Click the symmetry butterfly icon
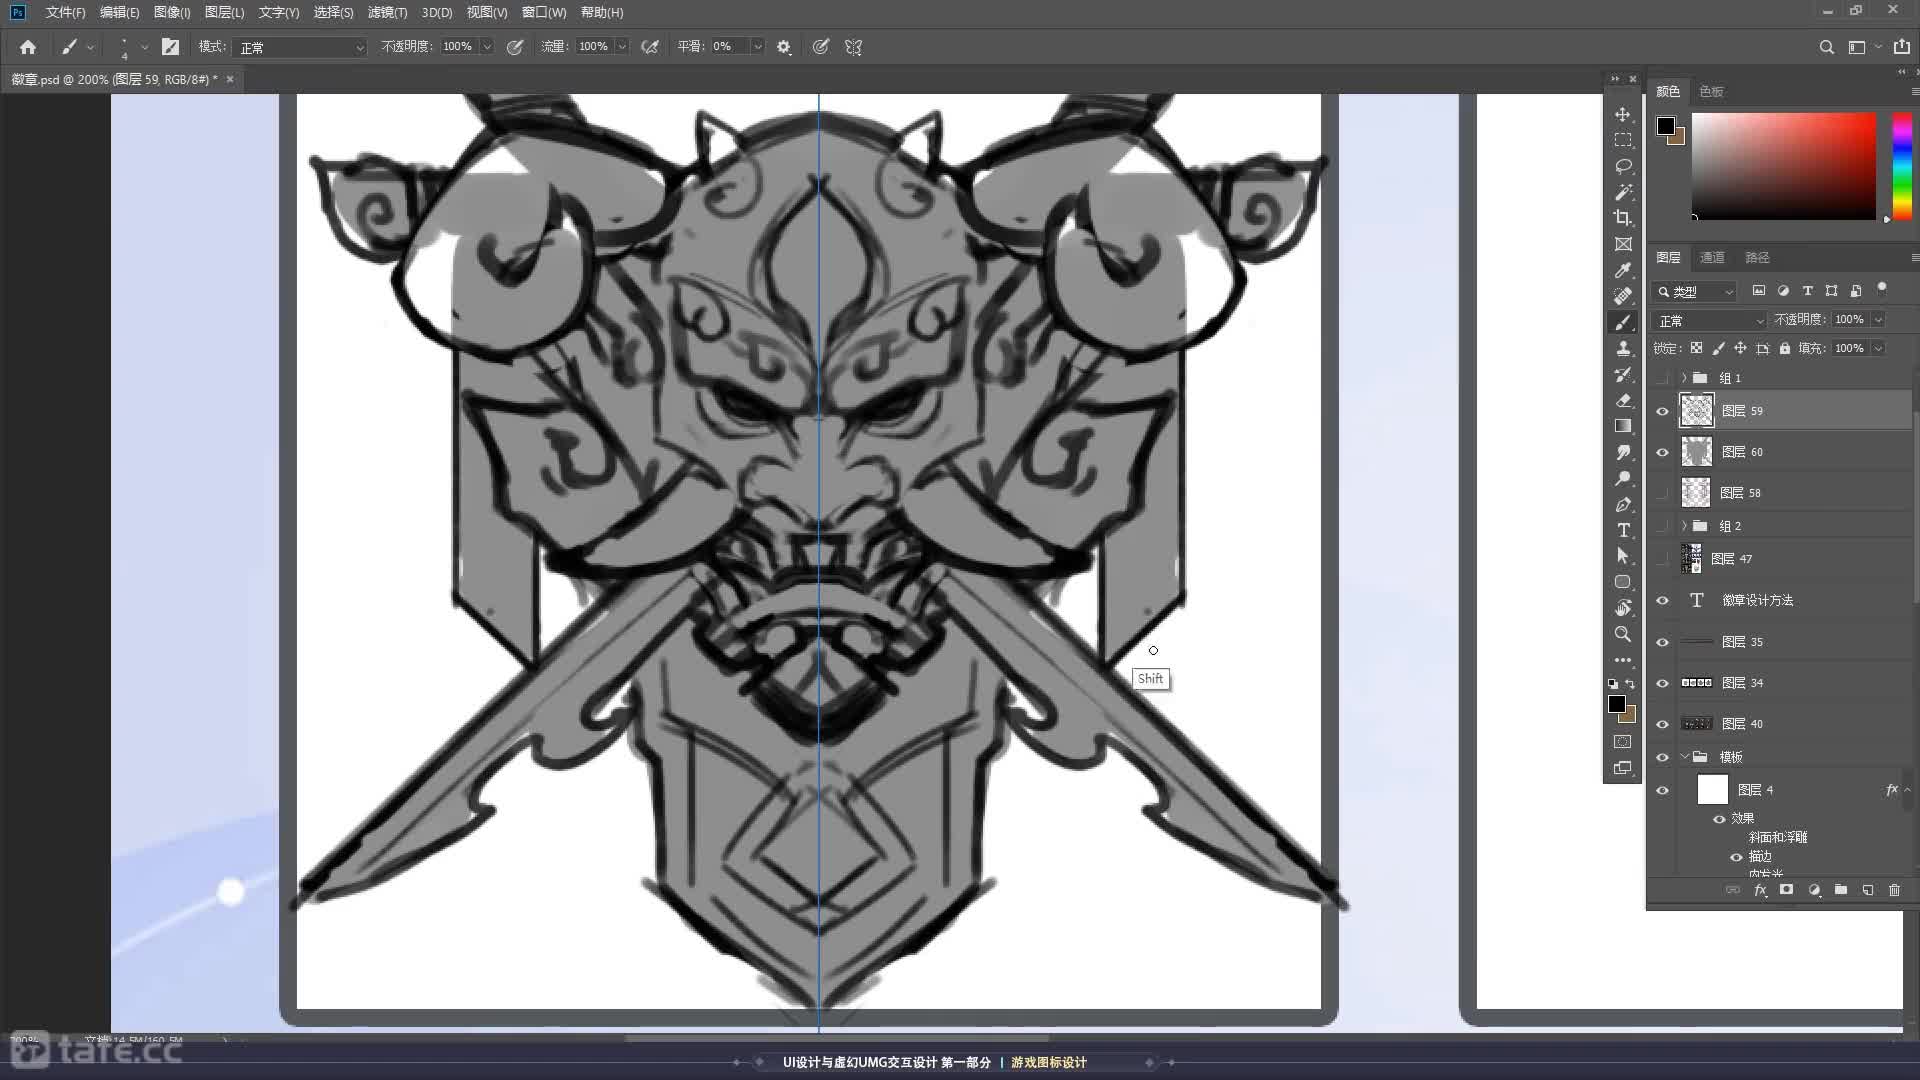This screenshot has width=1920, height=1080. coord(853,47)
